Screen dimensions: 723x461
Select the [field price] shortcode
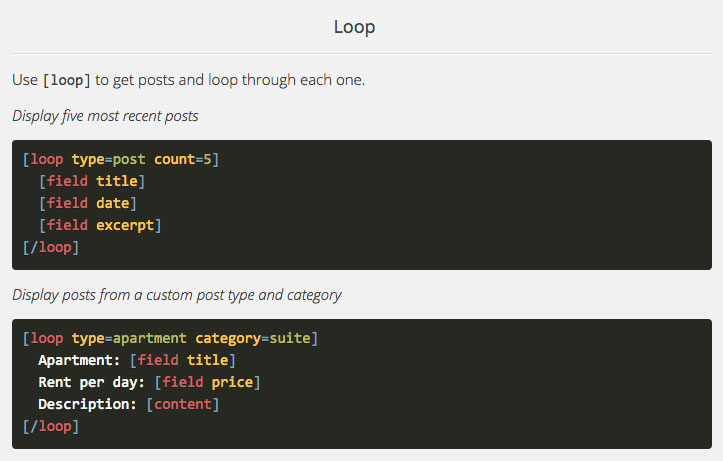[207, 382]
